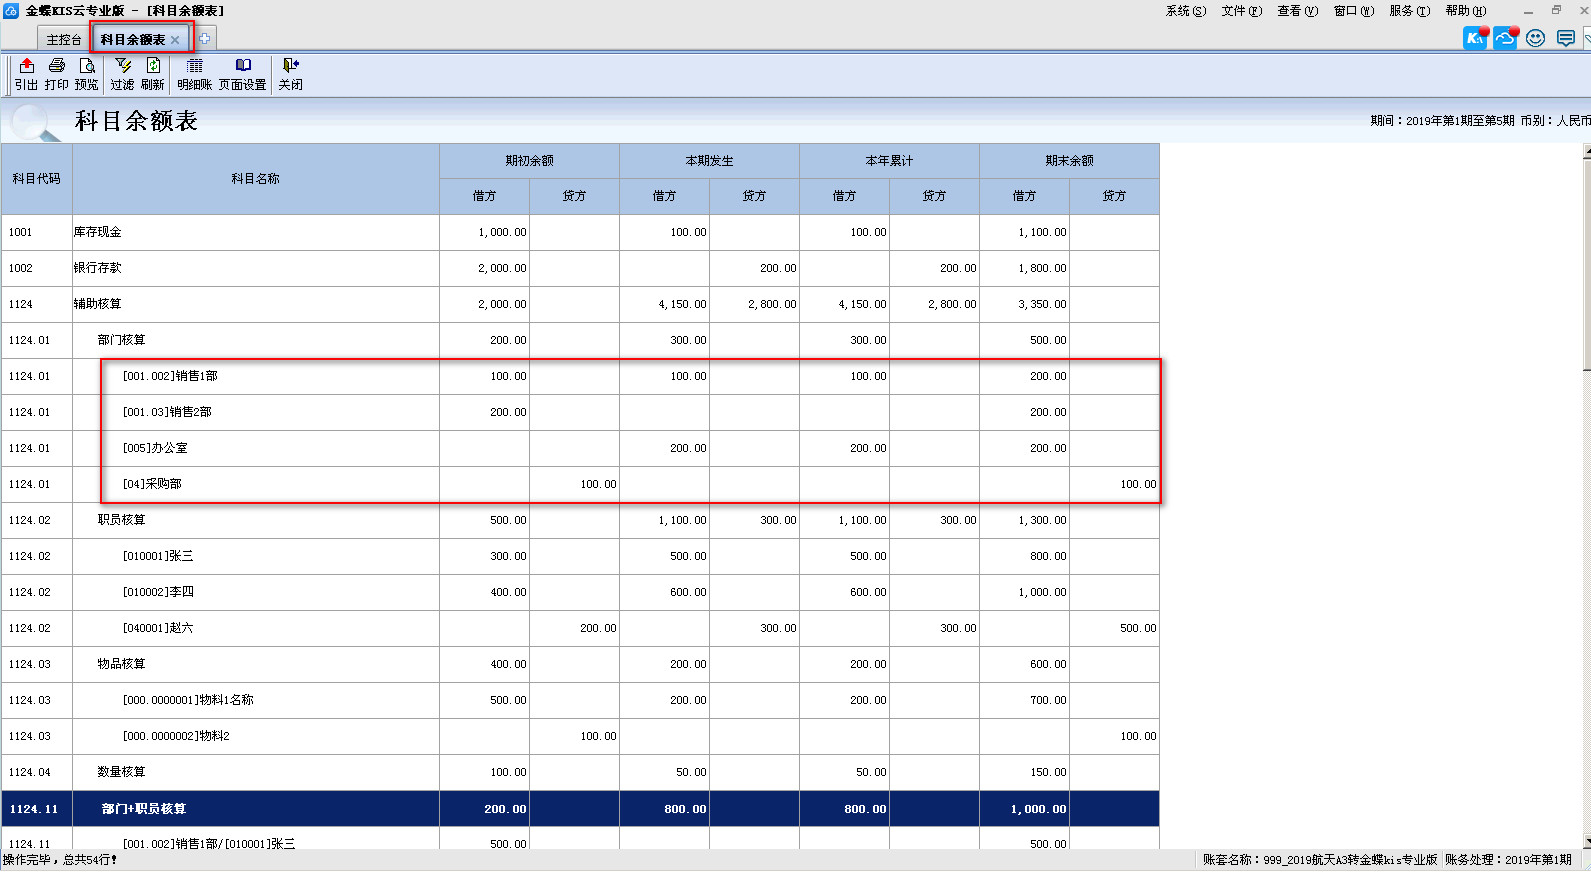Select the 1124.11 部门+职员核算 row

(x=144, y=809)
